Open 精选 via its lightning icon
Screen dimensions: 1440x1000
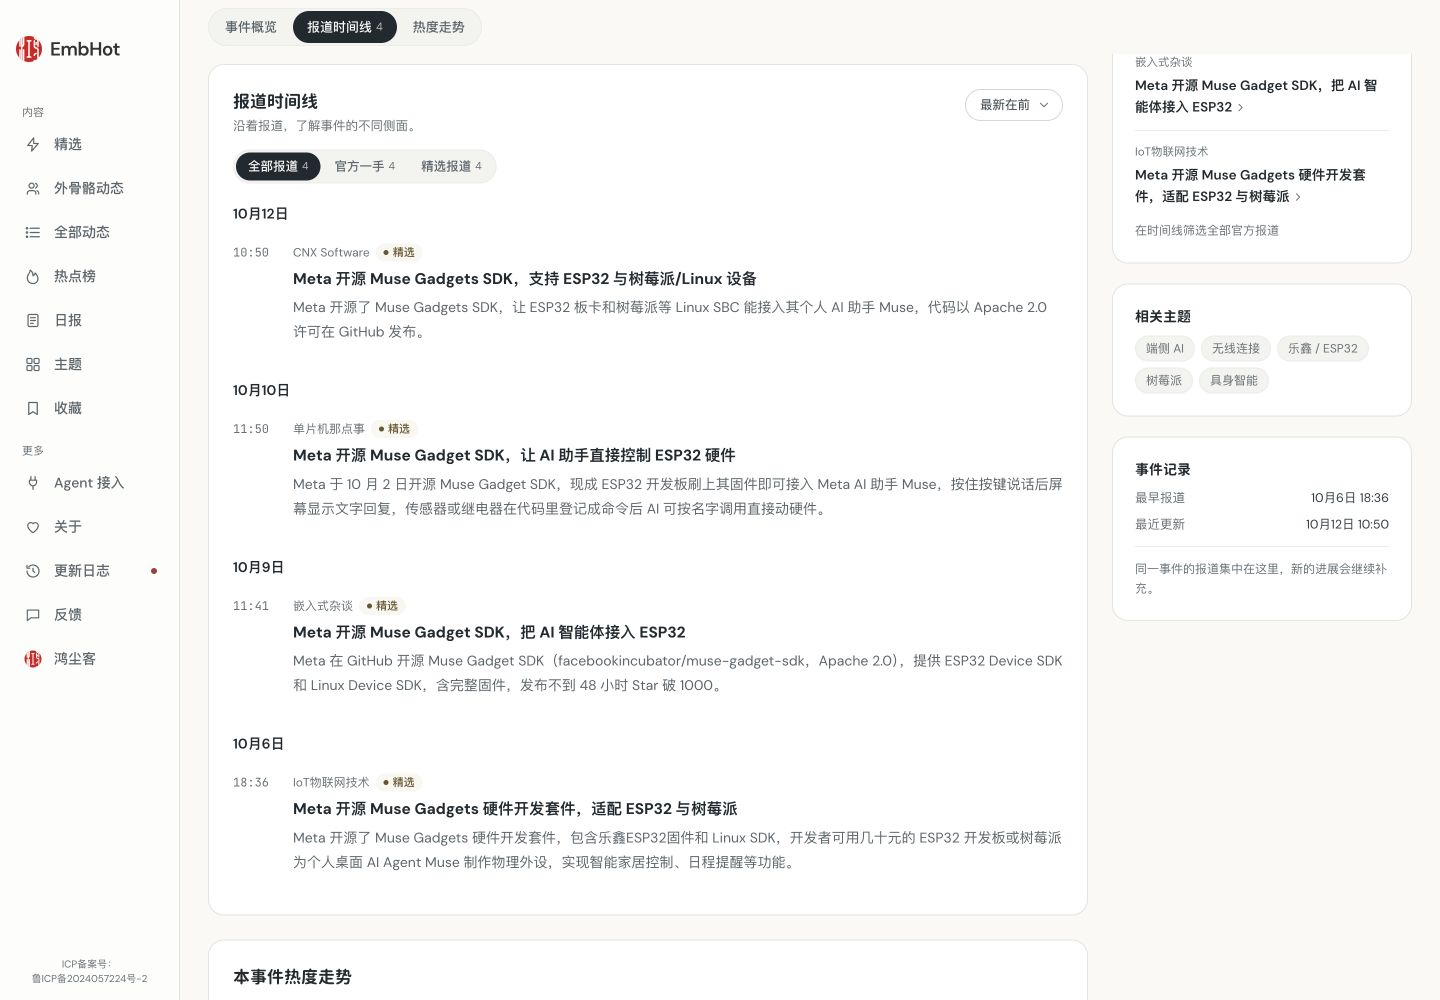pos(33,144)
